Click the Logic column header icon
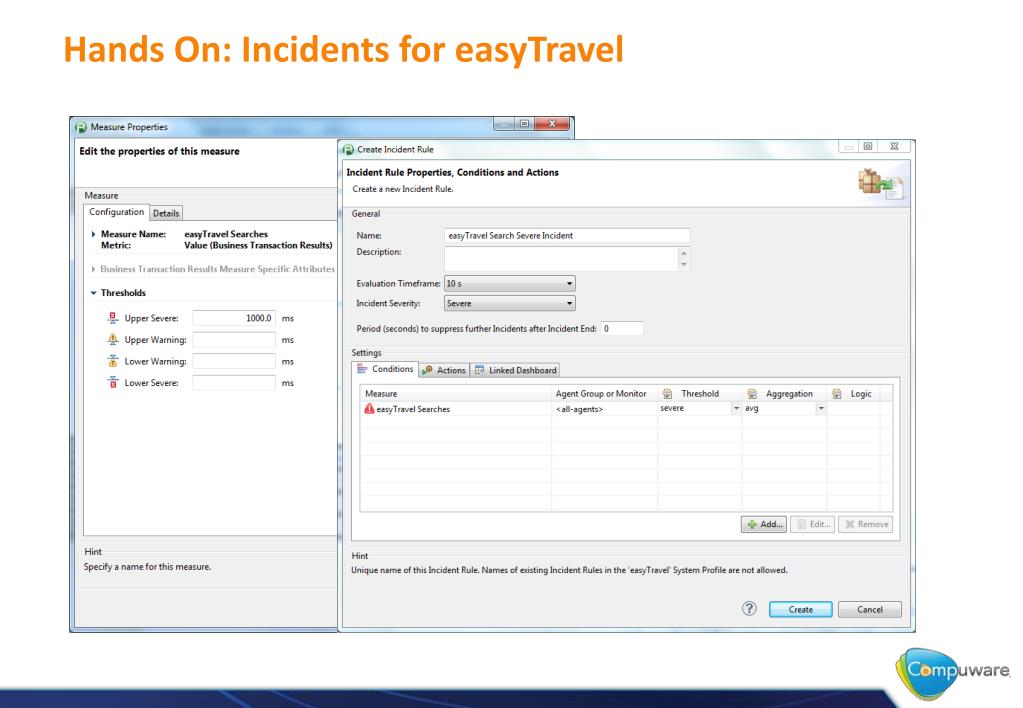This screenshot has width=1023, height=708. [837, 393]
